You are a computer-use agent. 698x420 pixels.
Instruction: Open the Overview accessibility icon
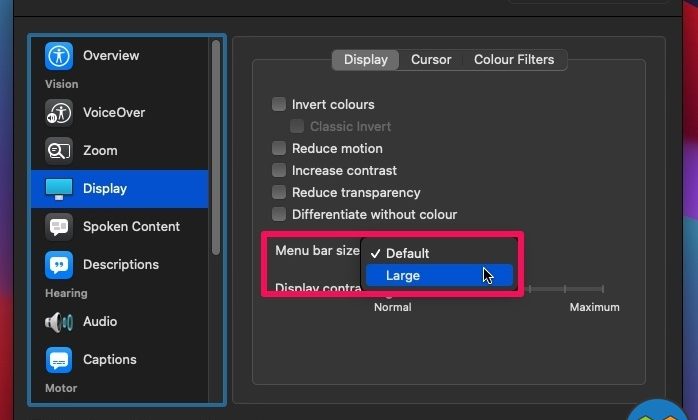[59, 56]
